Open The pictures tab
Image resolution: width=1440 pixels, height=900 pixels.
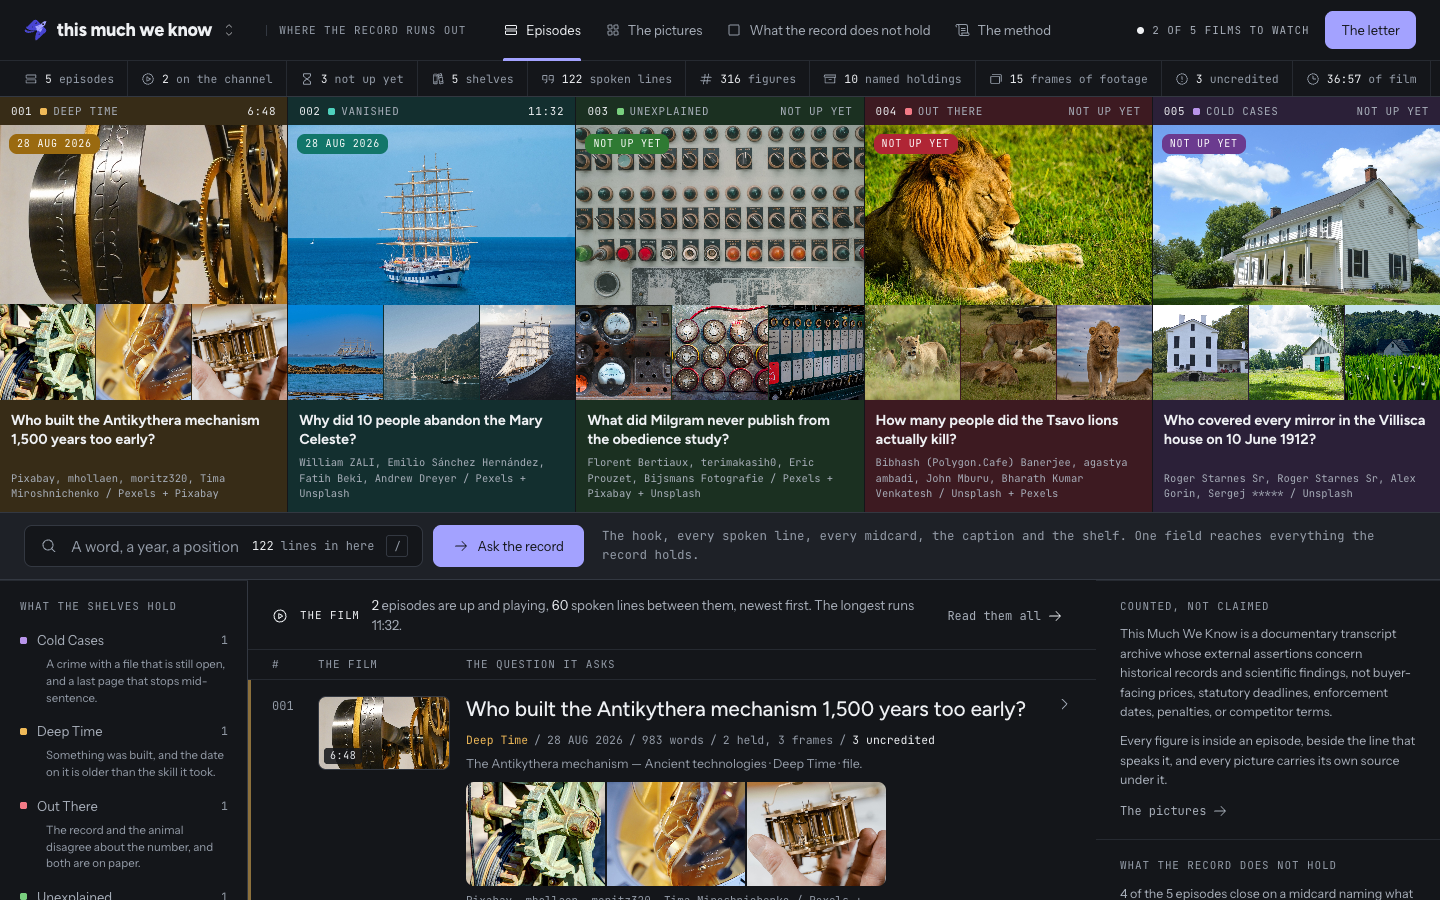tap(654, 30)
